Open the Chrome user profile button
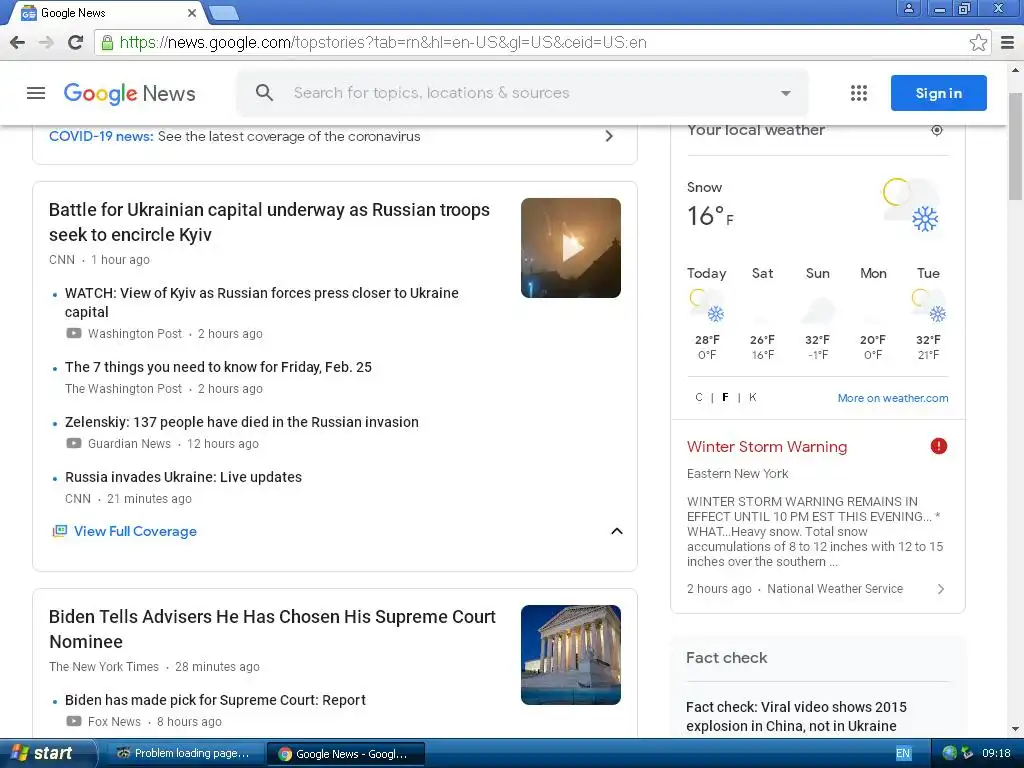This screenshot has height=768, width=1024. coord(908,8)
